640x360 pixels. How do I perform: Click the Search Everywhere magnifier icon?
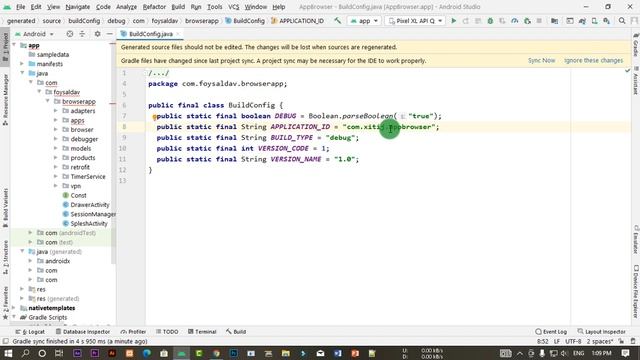[x=622, y=20]
